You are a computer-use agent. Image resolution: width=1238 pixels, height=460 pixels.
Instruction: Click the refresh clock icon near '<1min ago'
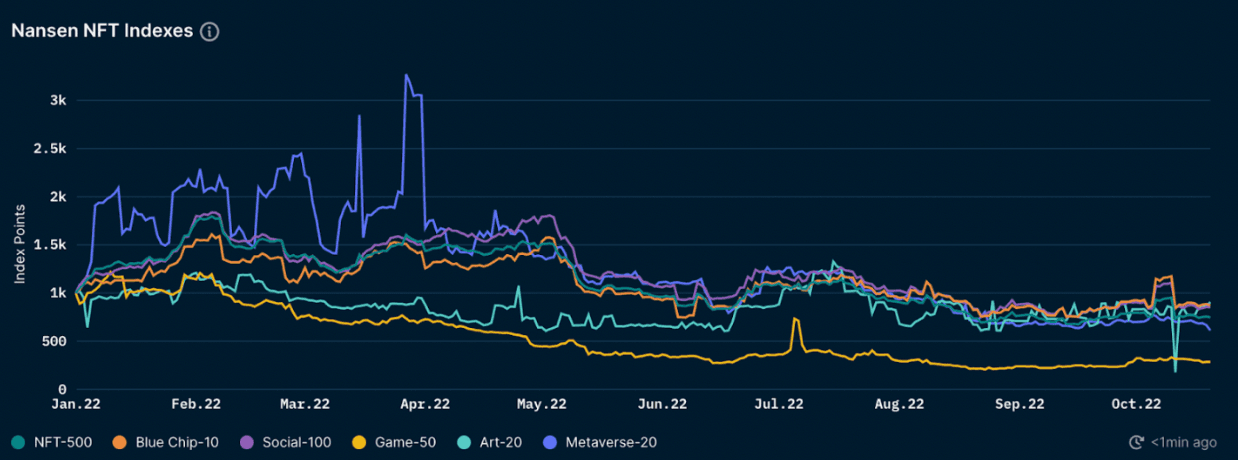tap(1136, 442)
